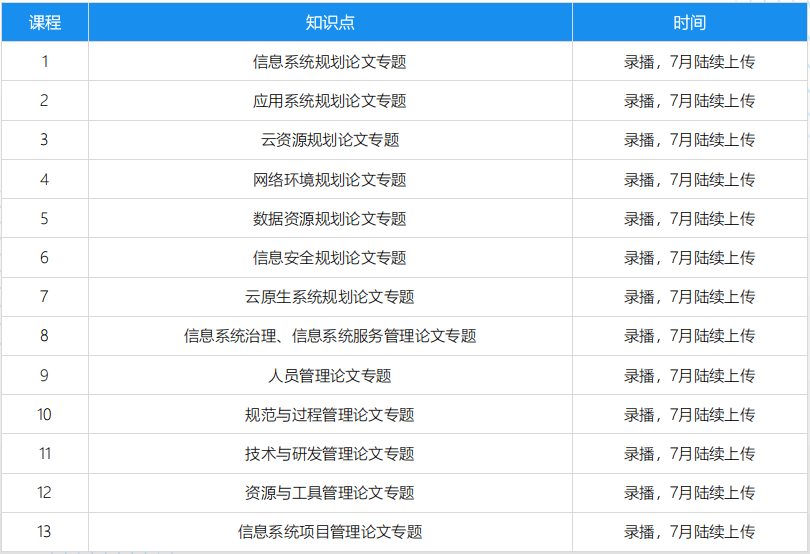Viewport: 810px width, 554px height.
Task: Click the time cell for 人员管理论文专题
Action: pos(689,376)
